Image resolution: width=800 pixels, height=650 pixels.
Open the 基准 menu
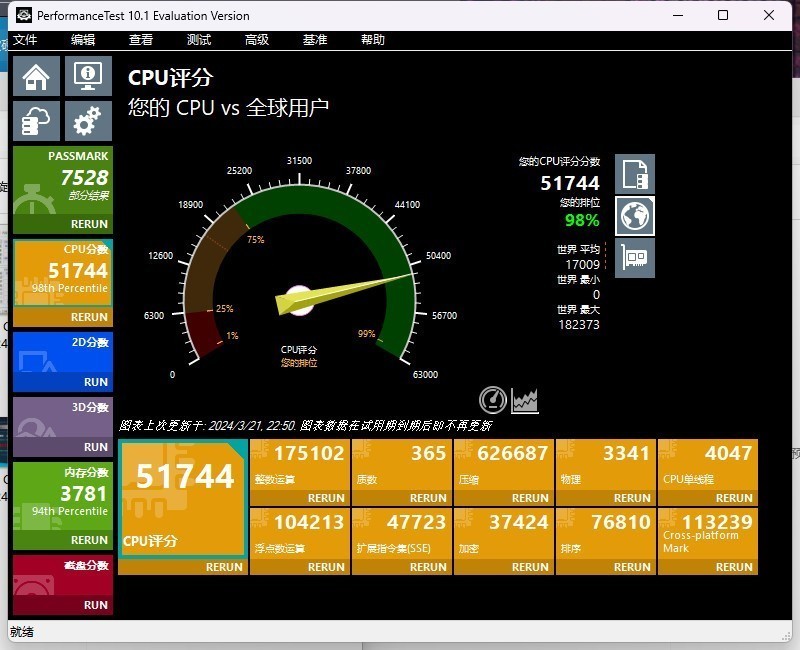tap(315, 40)
